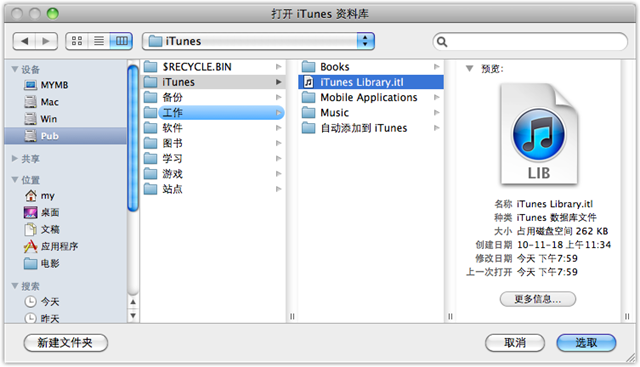Click the 取消 button
Viewport: 640px width, 367px height.
click(515, 343)
